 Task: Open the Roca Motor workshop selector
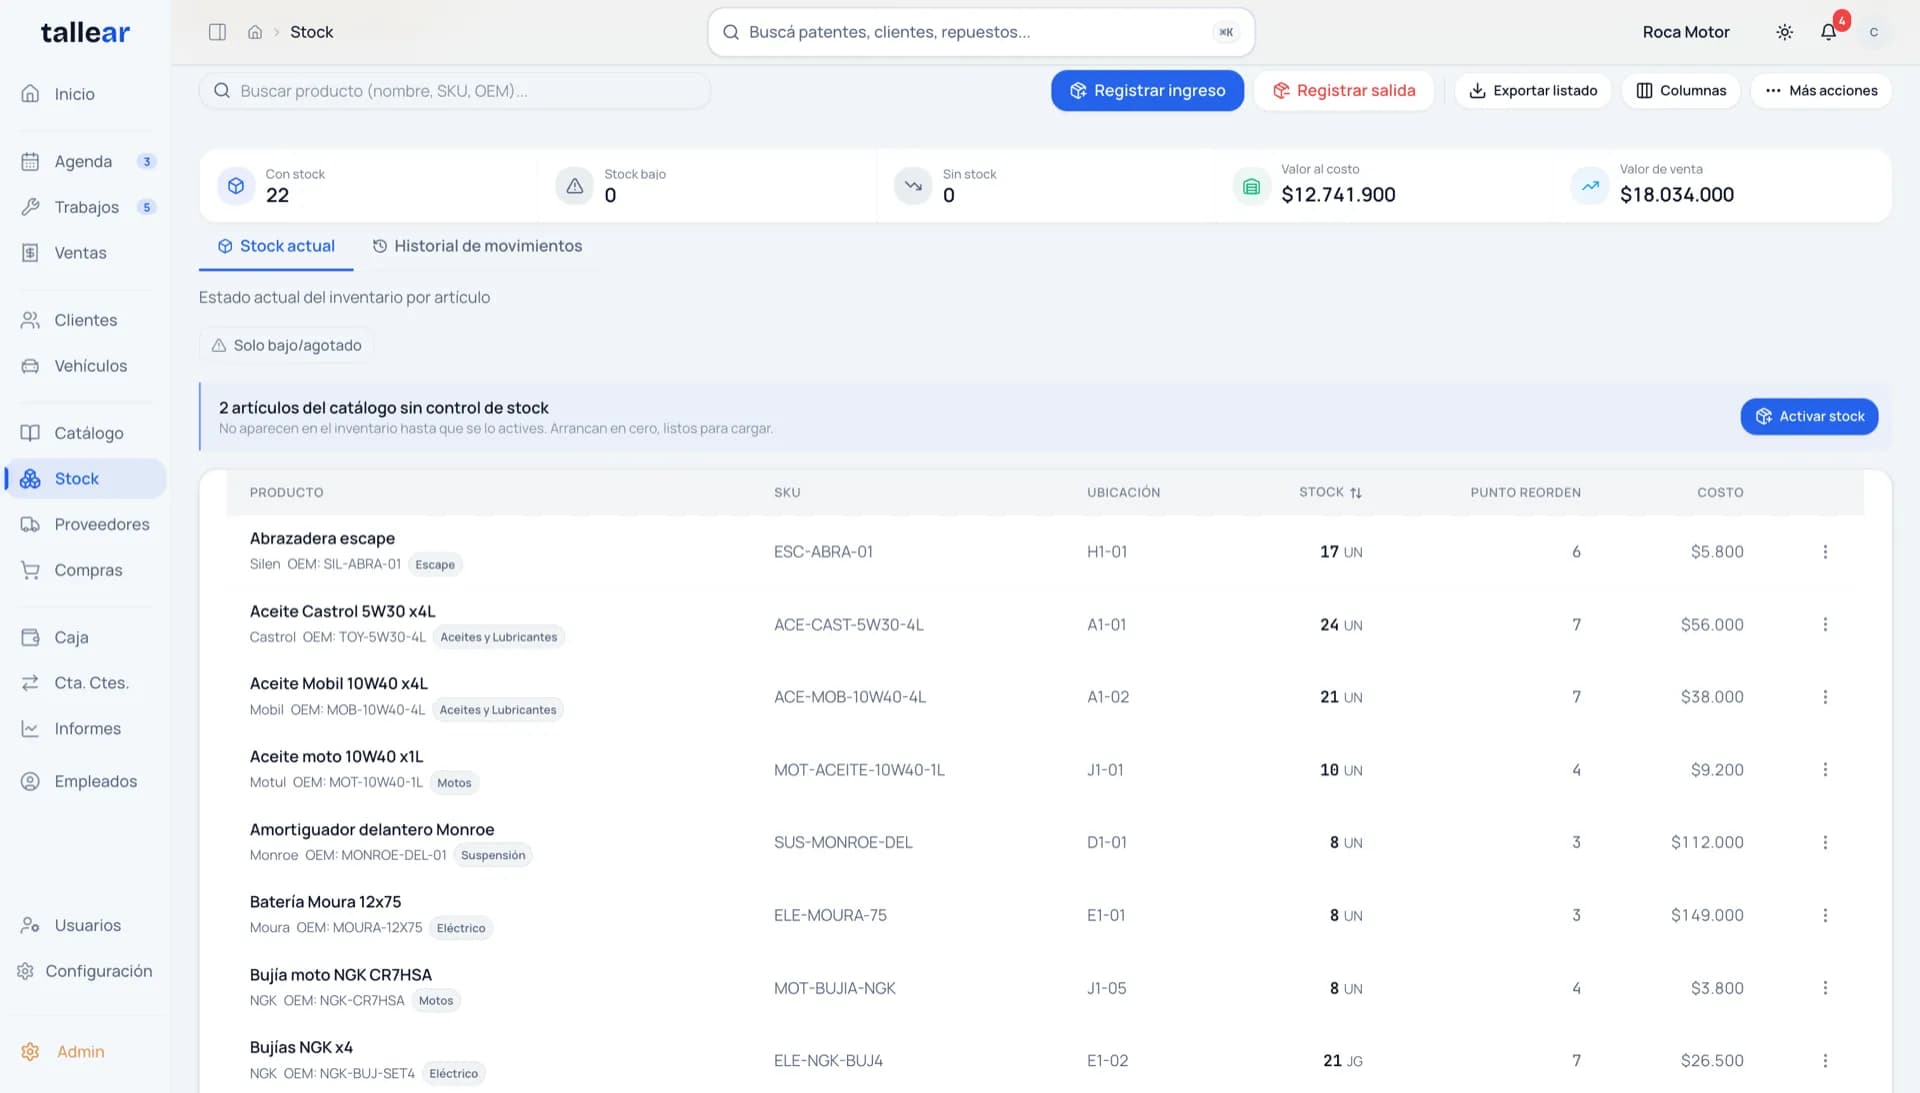click(1686, 32)
